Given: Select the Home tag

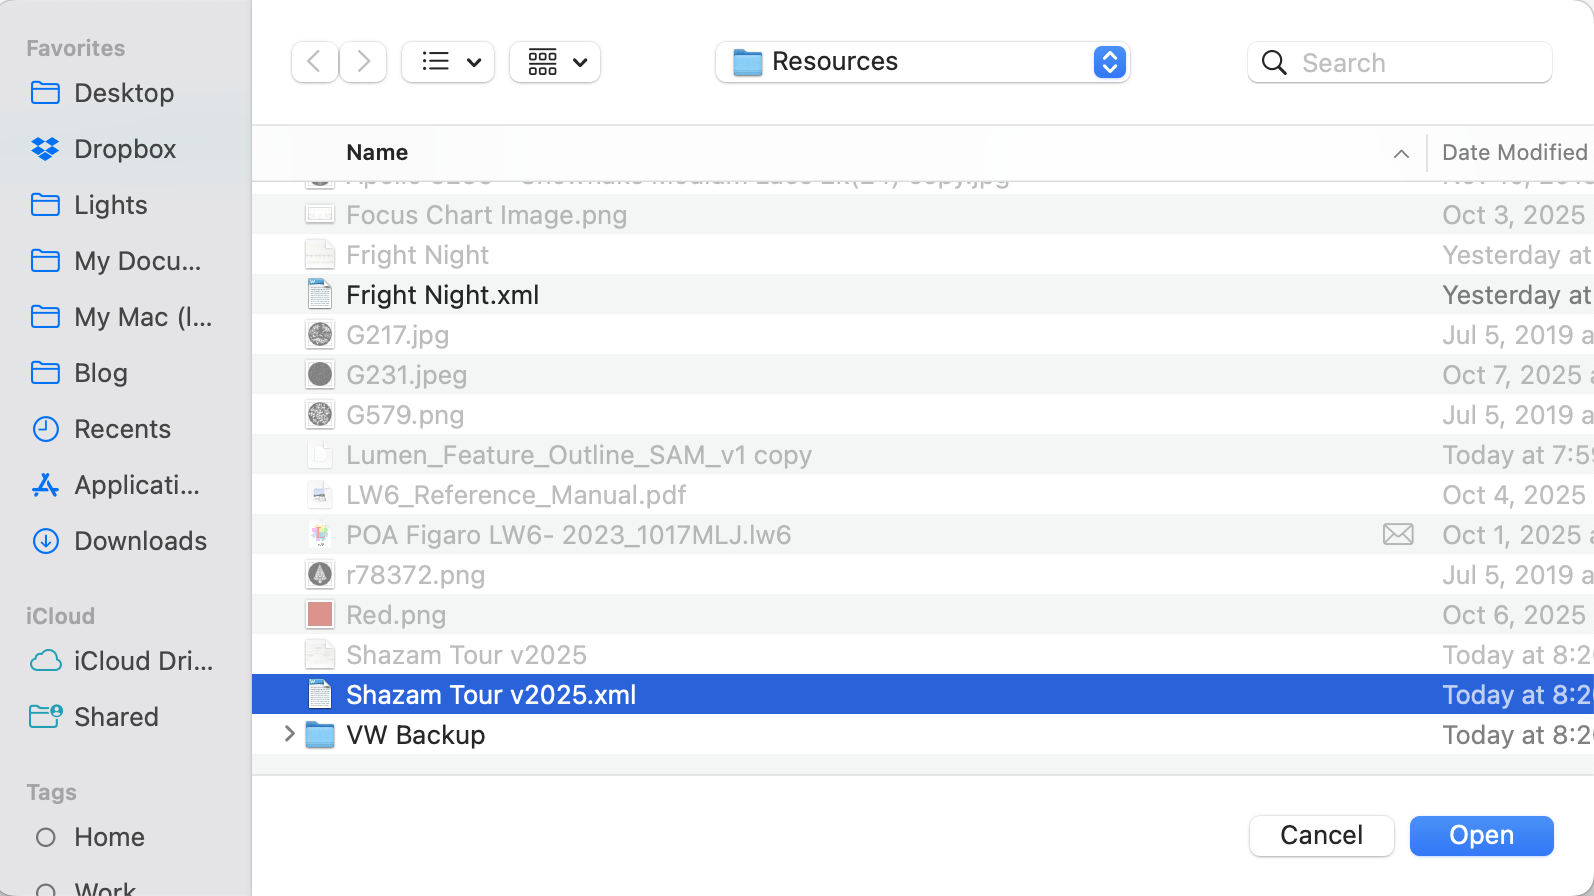Looking at the screenshot, I should coord(109,837).
